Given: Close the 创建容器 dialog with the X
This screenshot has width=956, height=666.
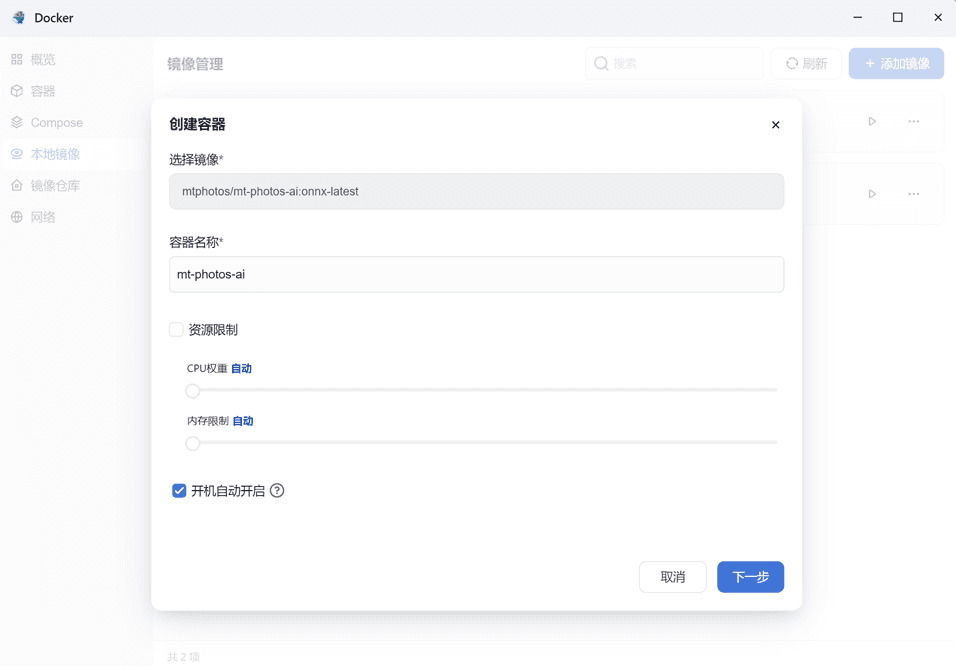Looking at the screenshot, I should point(776,125).
